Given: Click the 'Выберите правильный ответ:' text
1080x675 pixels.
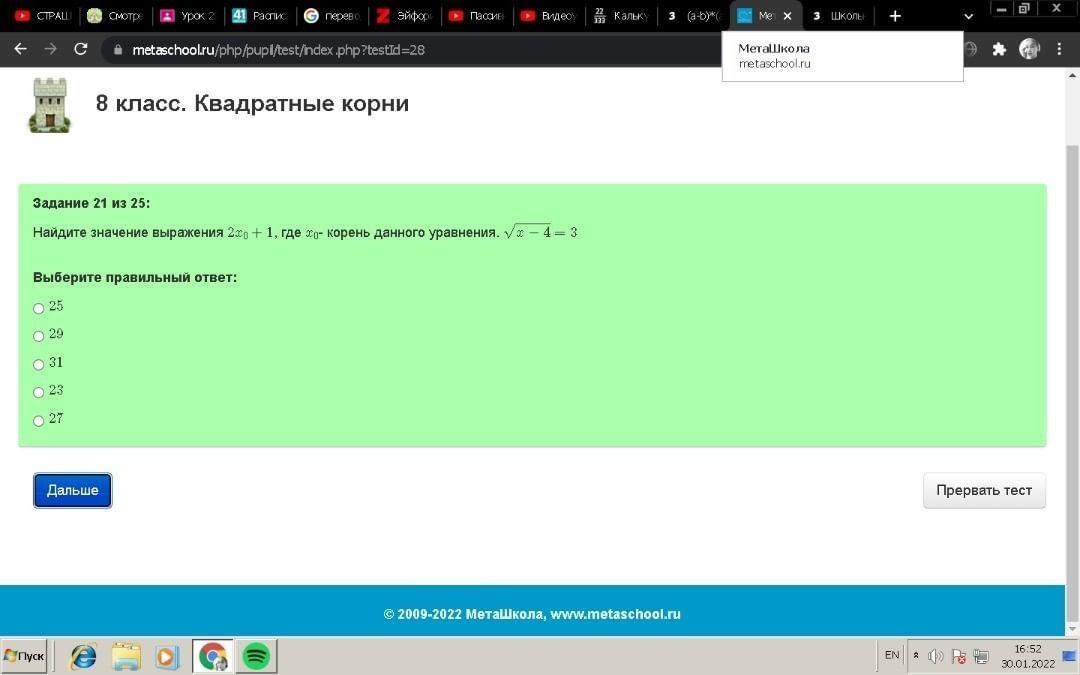Looking at the screenshot, I should (x=135, y=278).
